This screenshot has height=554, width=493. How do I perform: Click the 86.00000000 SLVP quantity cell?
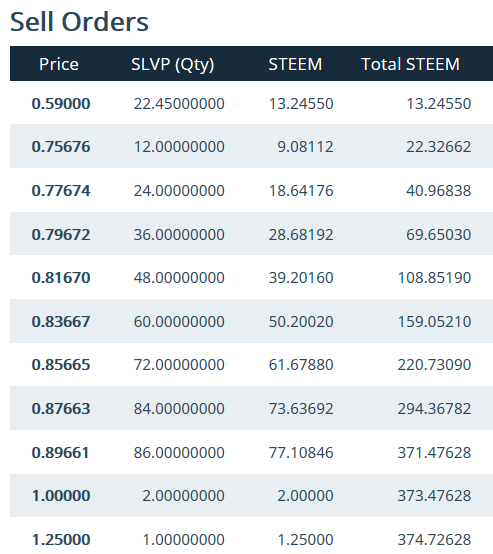click(179, 453)
